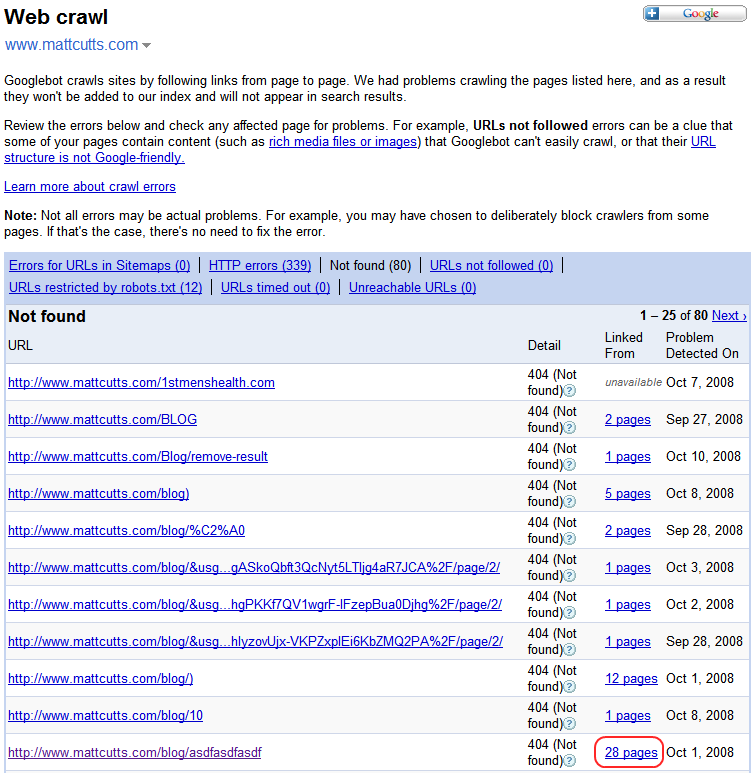Click the 'Detail' column header
The width and height of the screenshot is (756, 773).
click(x=544, y=345)
